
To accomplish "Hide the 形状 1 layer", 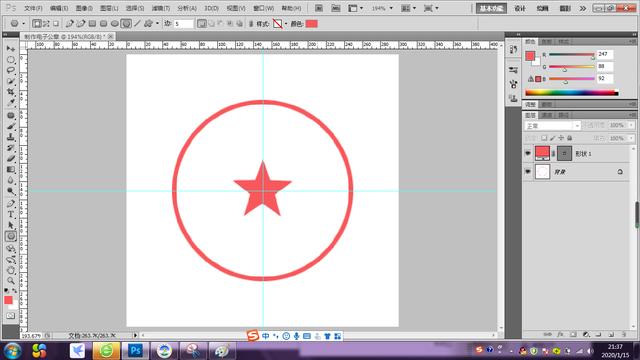I will click(x=528, y=153).
